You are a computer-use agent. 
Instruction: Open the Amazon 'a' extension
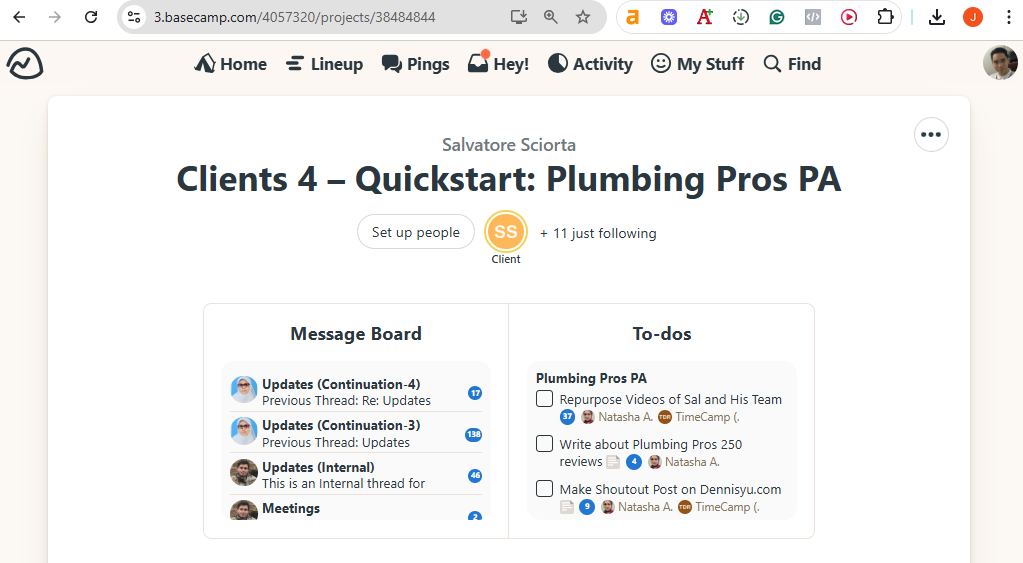632,17
